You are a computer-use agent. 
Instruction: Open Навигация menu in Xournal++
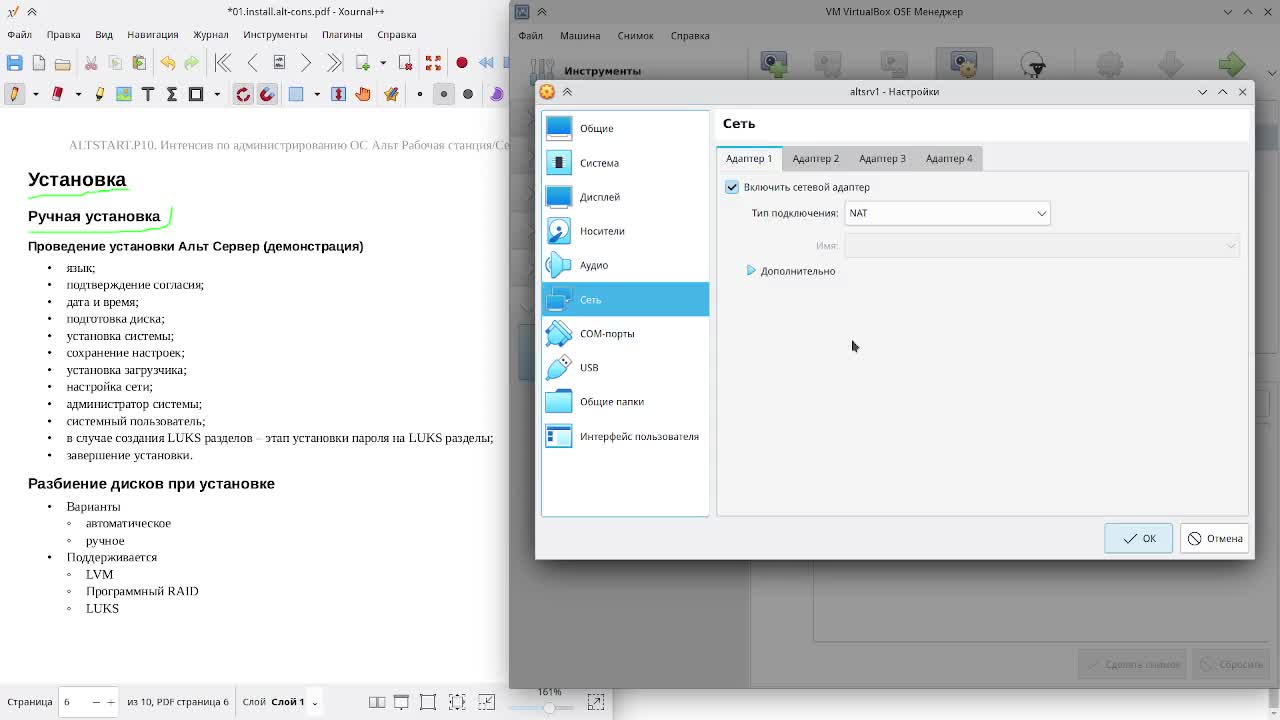coord(153,34)
